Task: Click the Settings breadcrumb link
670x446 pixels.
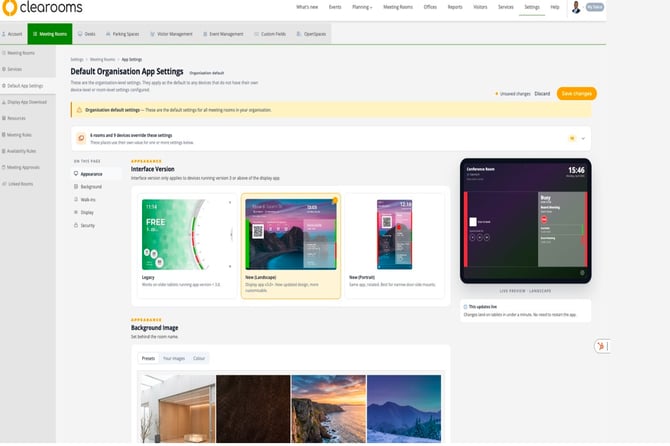Action: 77,59
